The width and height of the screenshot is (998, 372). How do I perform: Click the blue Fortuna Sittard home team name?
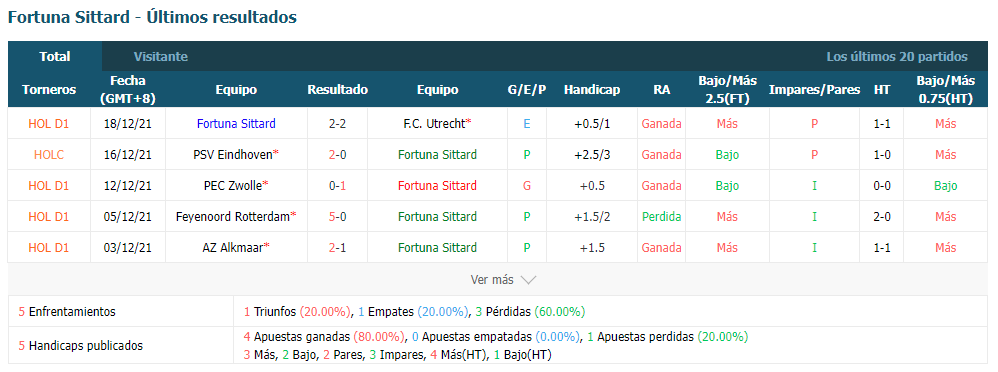[x=236, y=124]
